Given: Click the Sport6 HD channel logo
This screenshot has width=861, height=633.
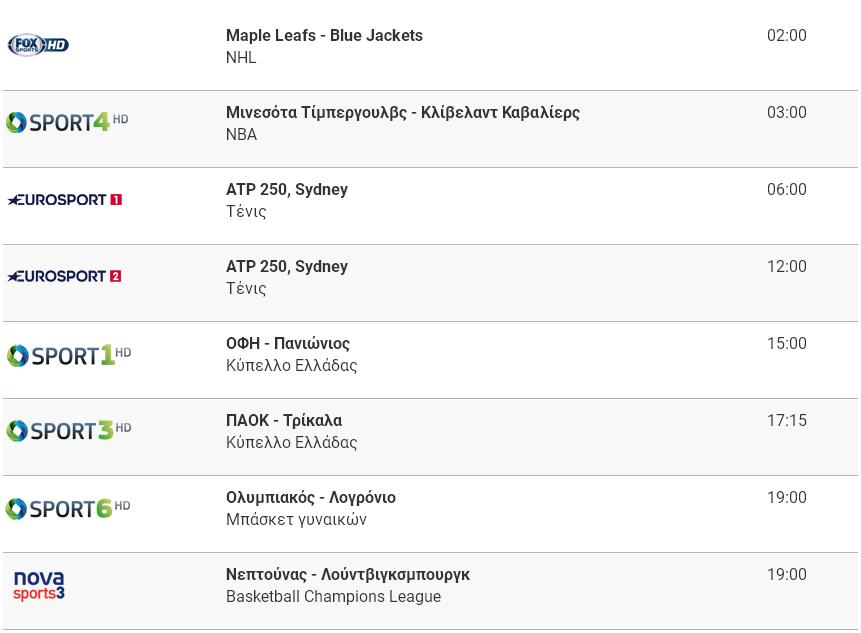Looking at the screenshot, I should [68, 508].
